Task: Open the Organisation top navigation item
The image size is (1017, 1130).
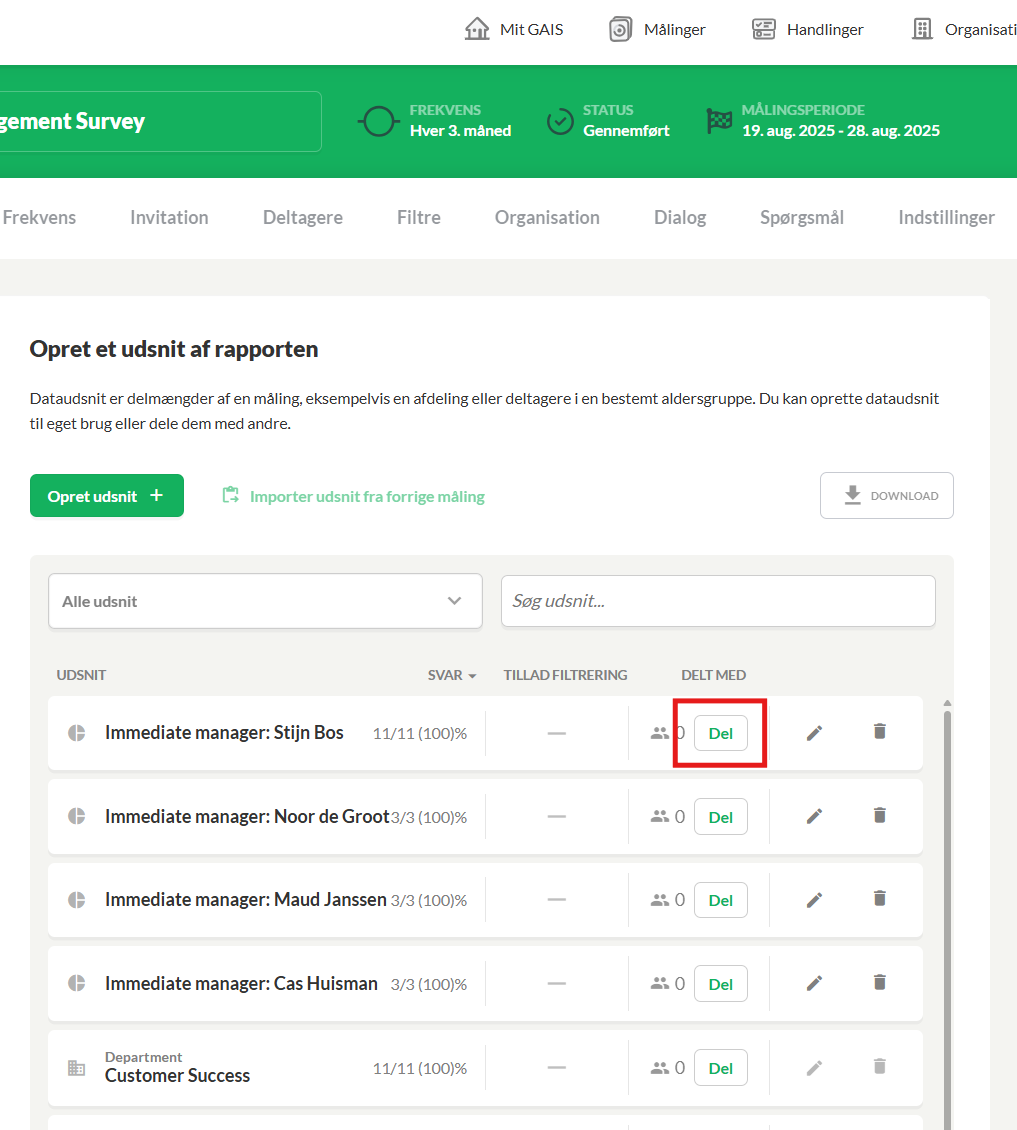Action: 964,30
